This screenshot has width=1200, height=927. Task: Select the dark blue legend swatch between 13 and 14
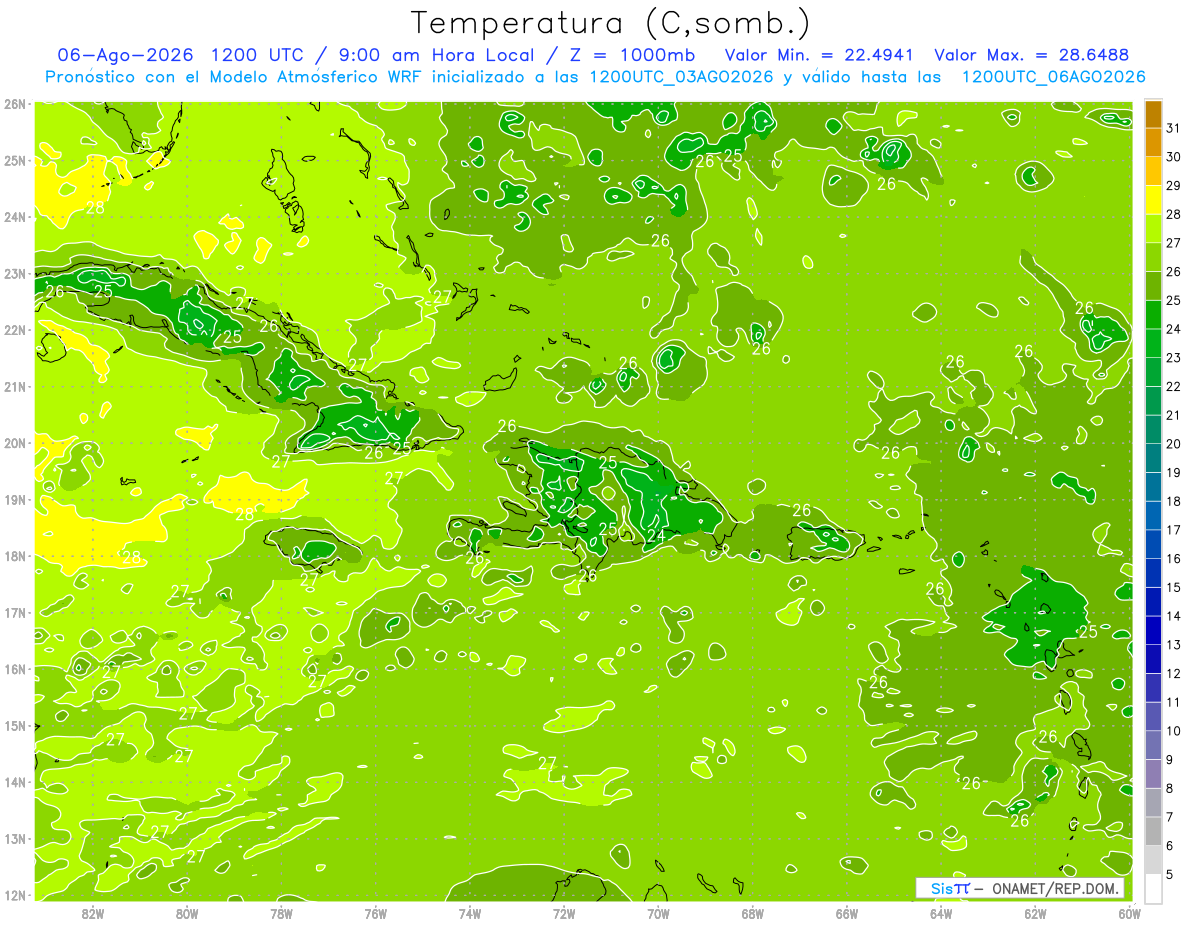1153,630
